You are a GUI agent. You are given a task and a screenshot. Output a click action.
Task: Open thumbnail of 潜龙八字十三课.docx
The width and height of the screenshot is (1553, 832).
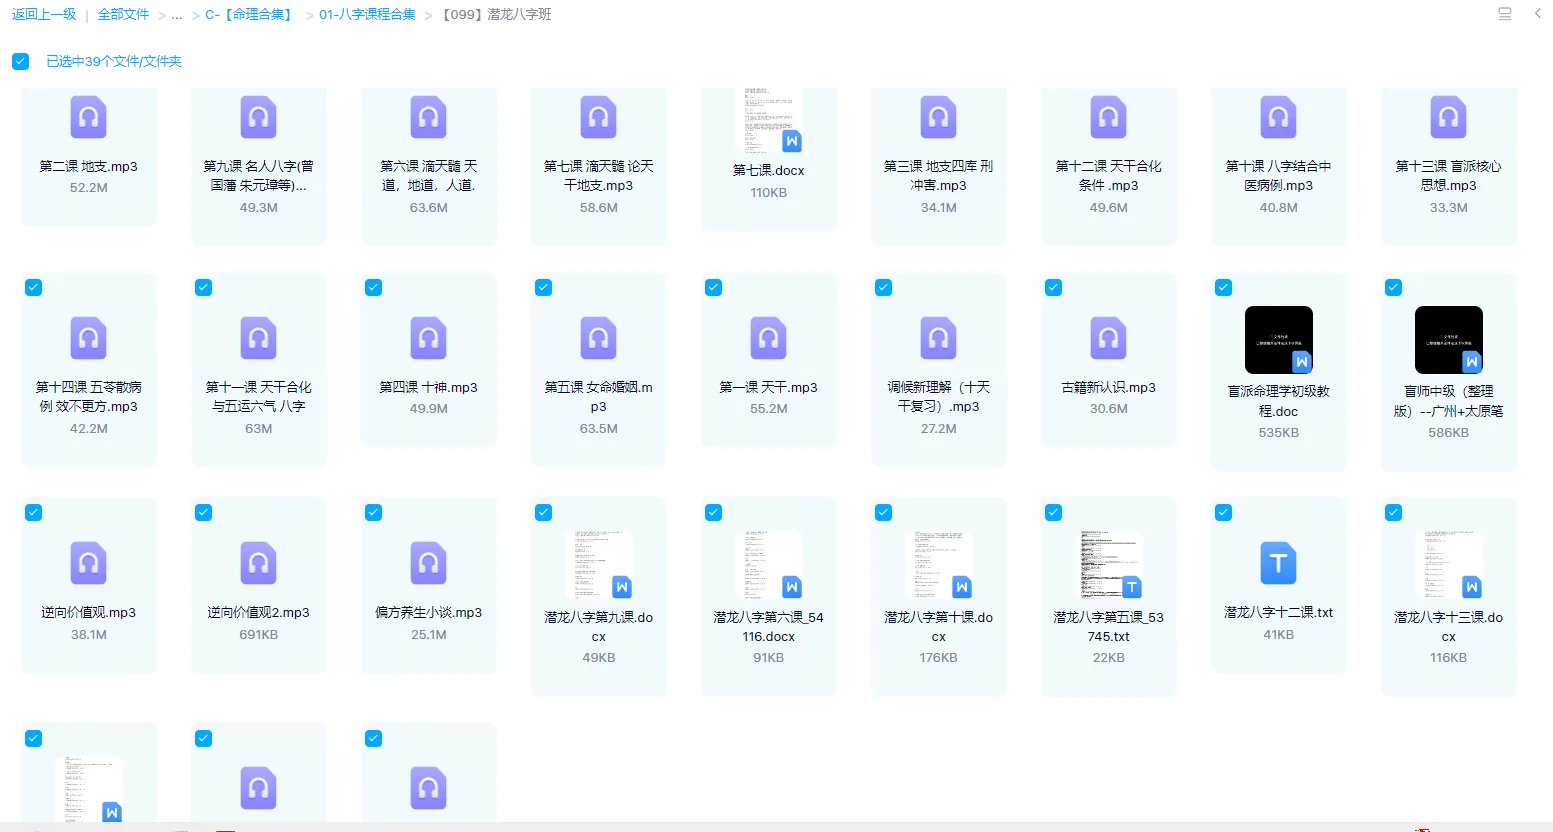pyautogui.click(x=1448, y=565)
